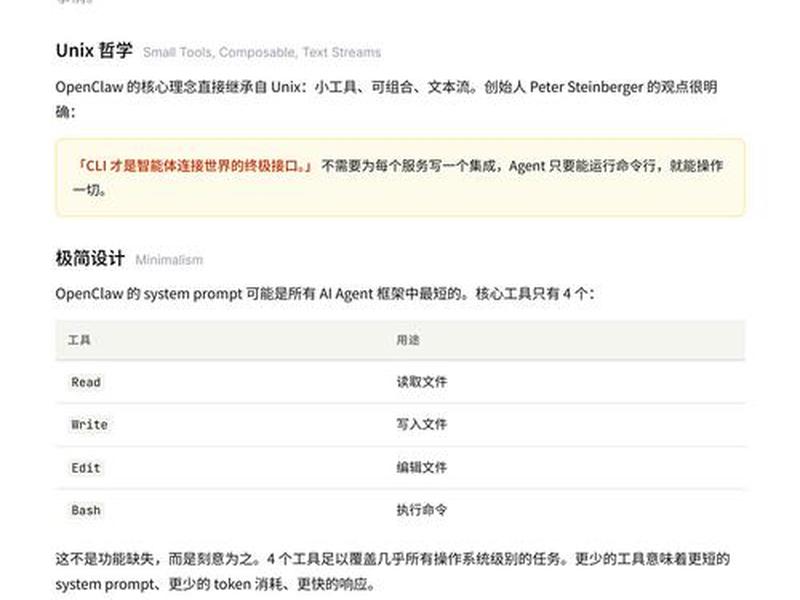
Task: Click the sentence "核心工具只有 4 个"
Action: click(x=535, y=294)
